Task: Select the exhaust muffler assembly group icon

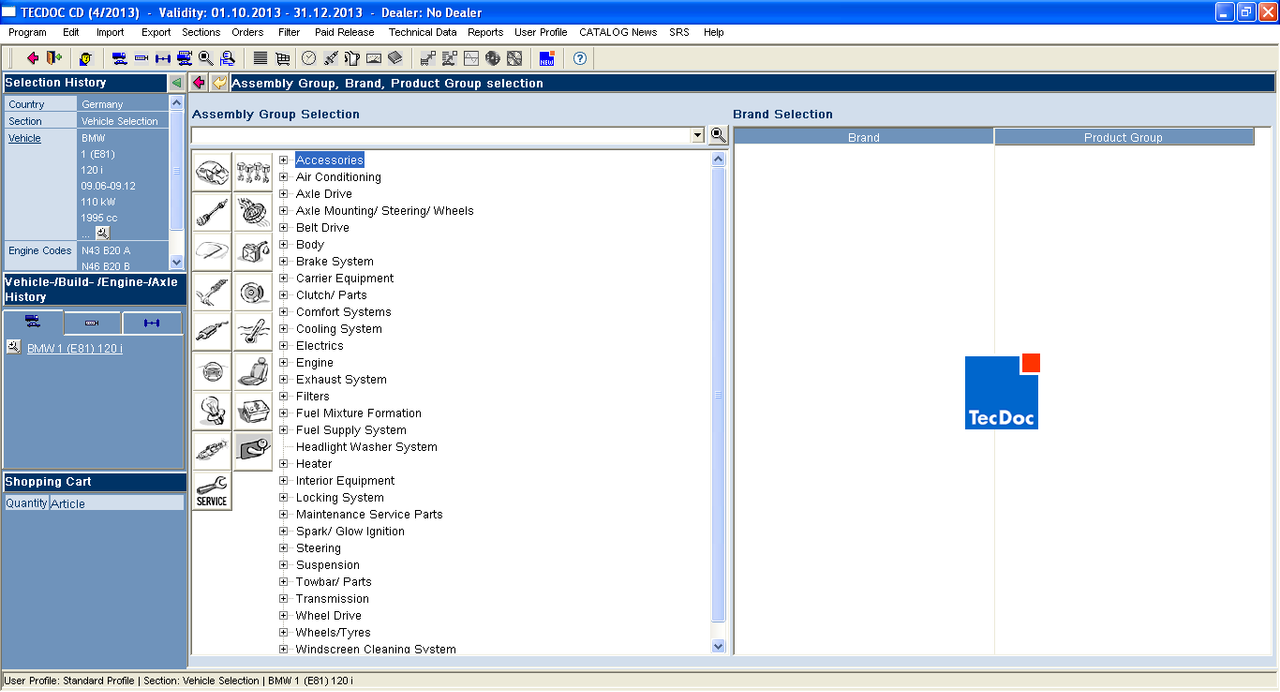Action: [212, 331]
